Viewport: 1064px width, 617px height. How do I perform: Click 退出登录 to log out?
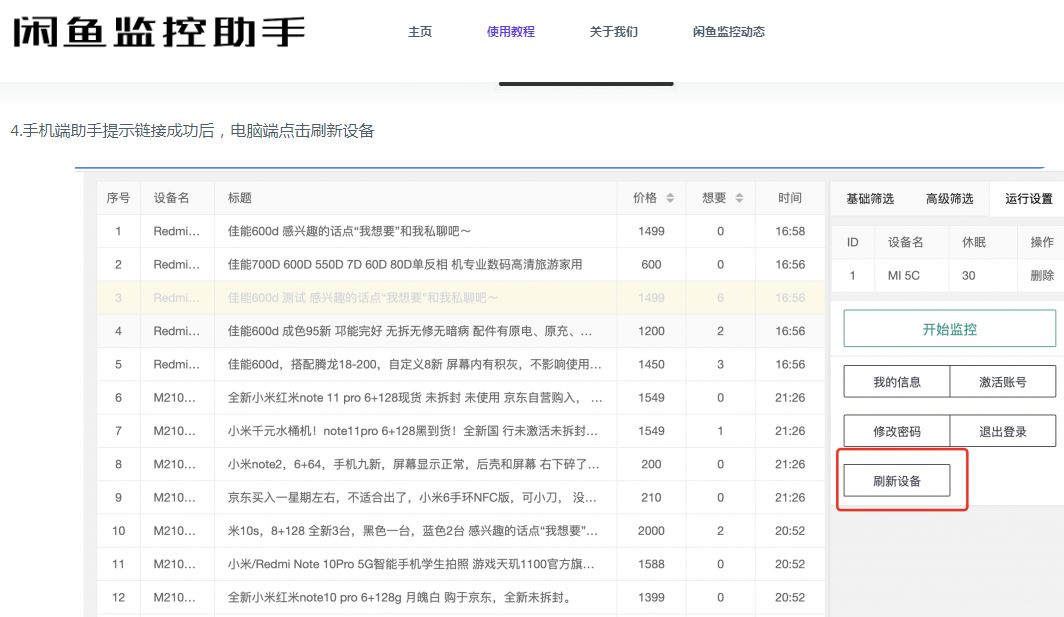click(1002, 432)
